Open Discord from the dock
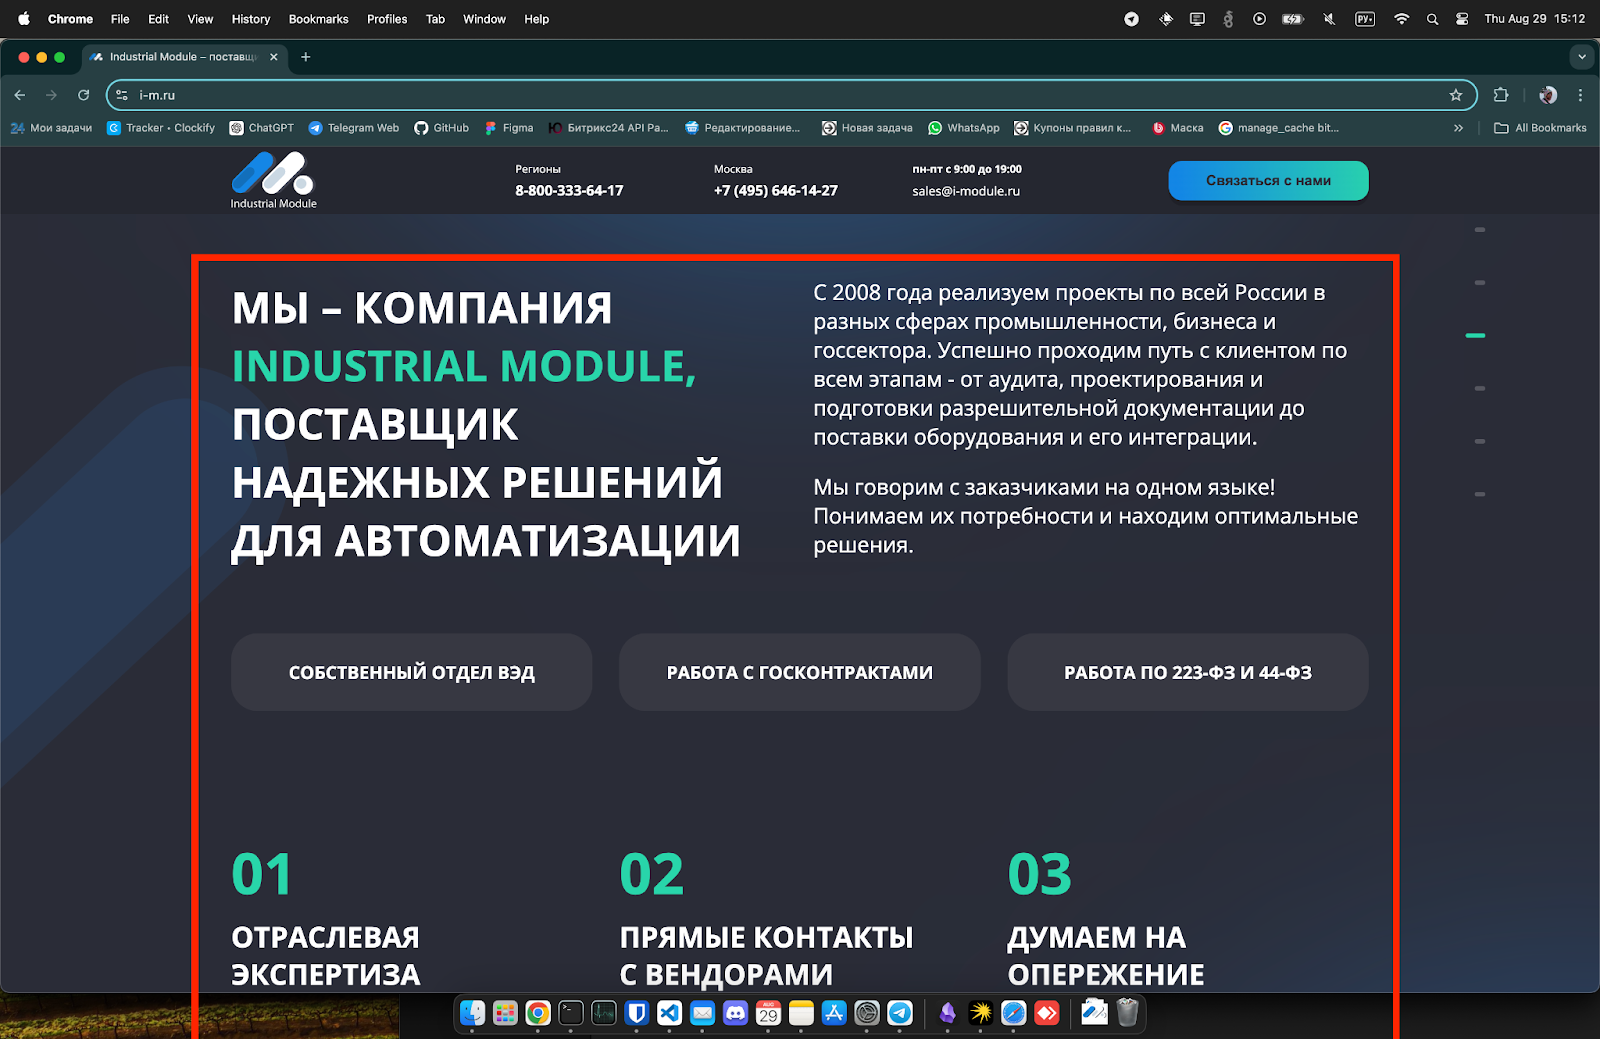 pyautogui.click(x=736, y=1013)
